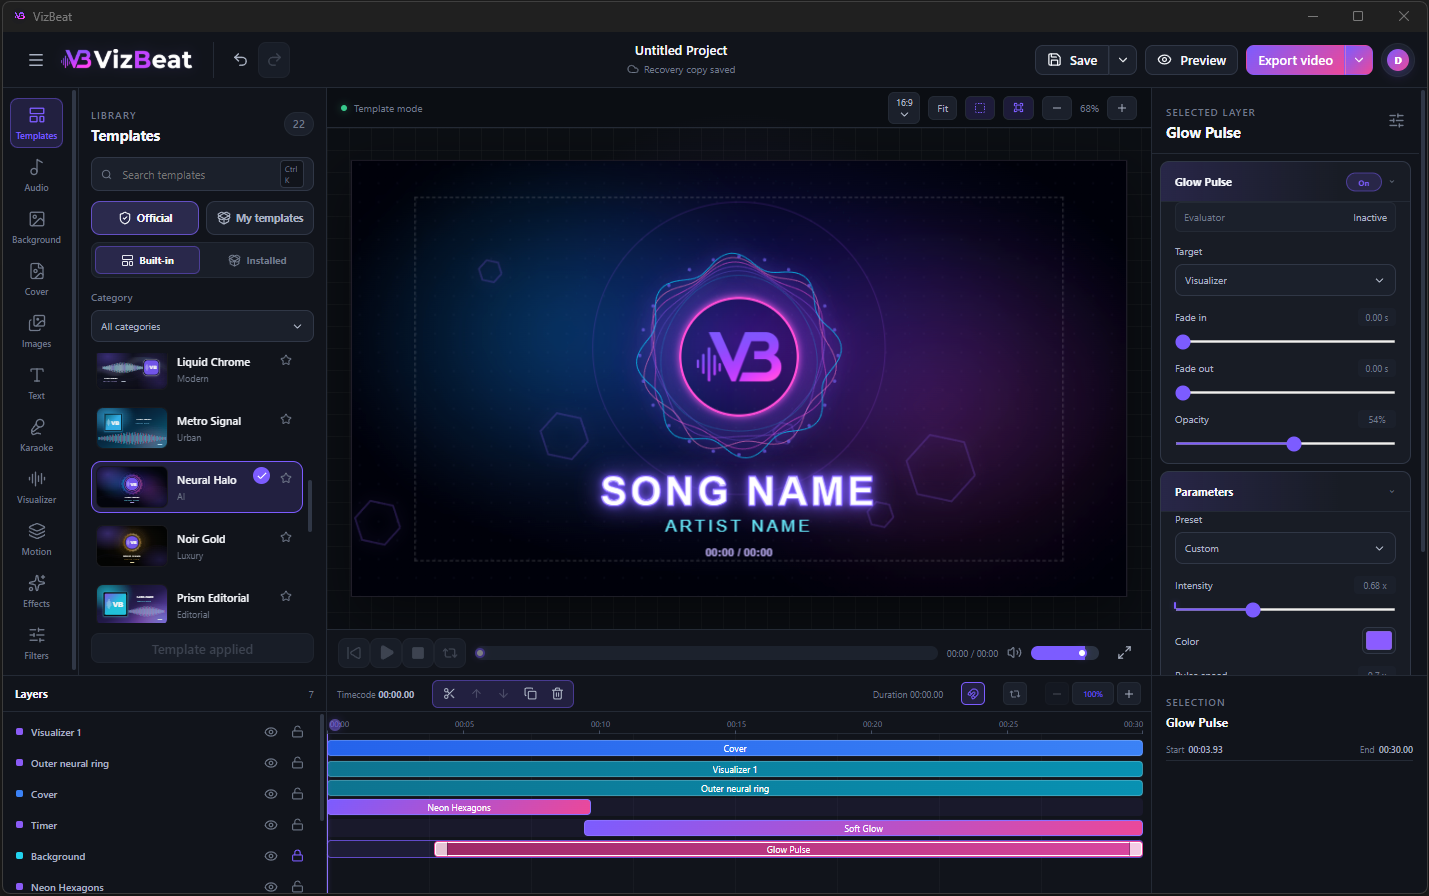Click the split scissors tool in timeline toolbar
The width and height of the screenshot is (1429, 896).
click(449, 694)
